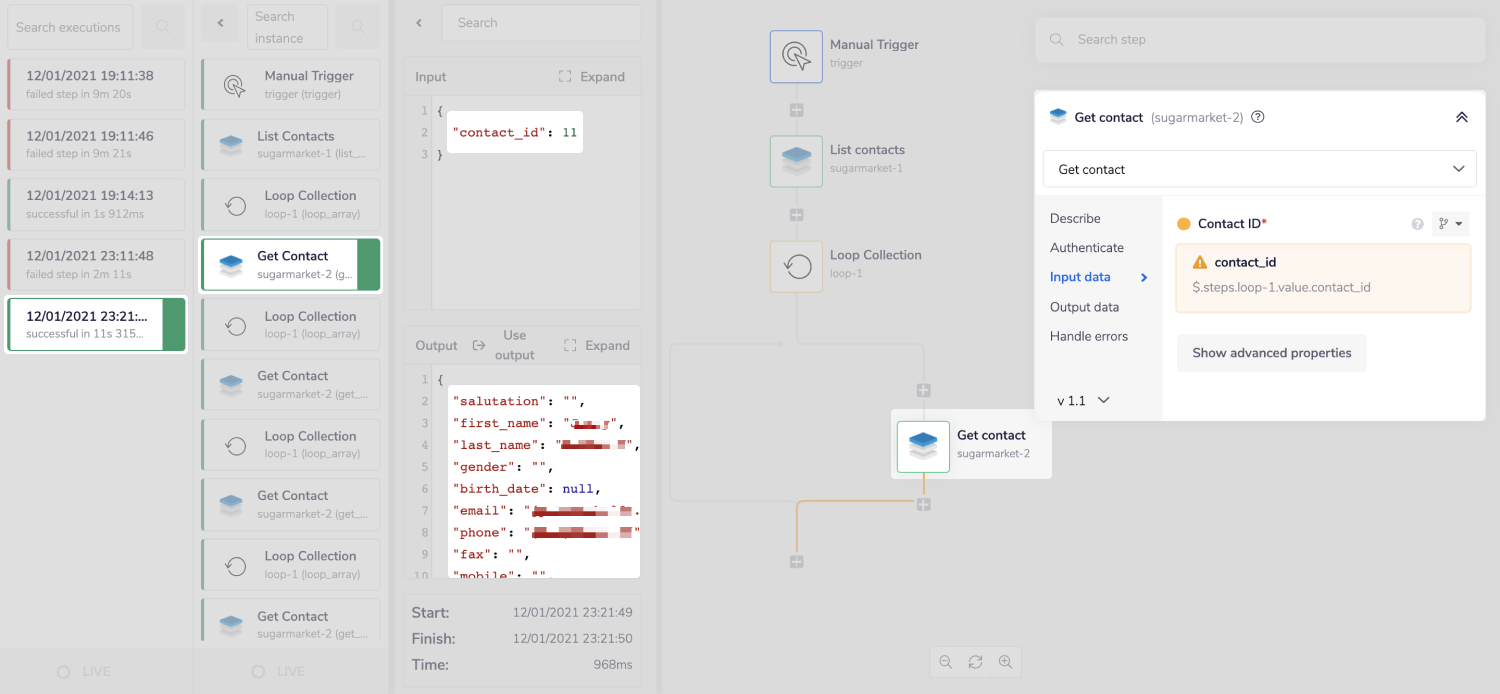Zoom out the workflow canvas

pos(945,661)
